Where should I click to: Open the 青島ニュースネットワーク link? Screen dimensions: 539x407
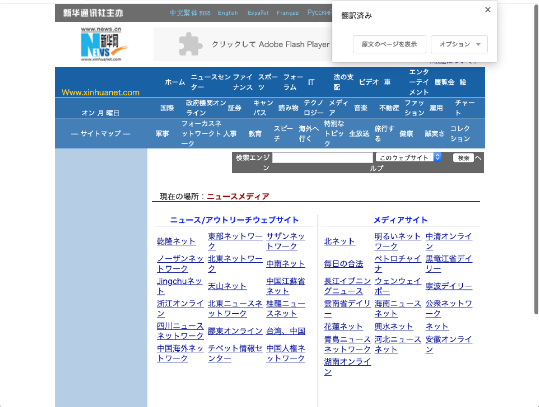[x=347, y=344]
